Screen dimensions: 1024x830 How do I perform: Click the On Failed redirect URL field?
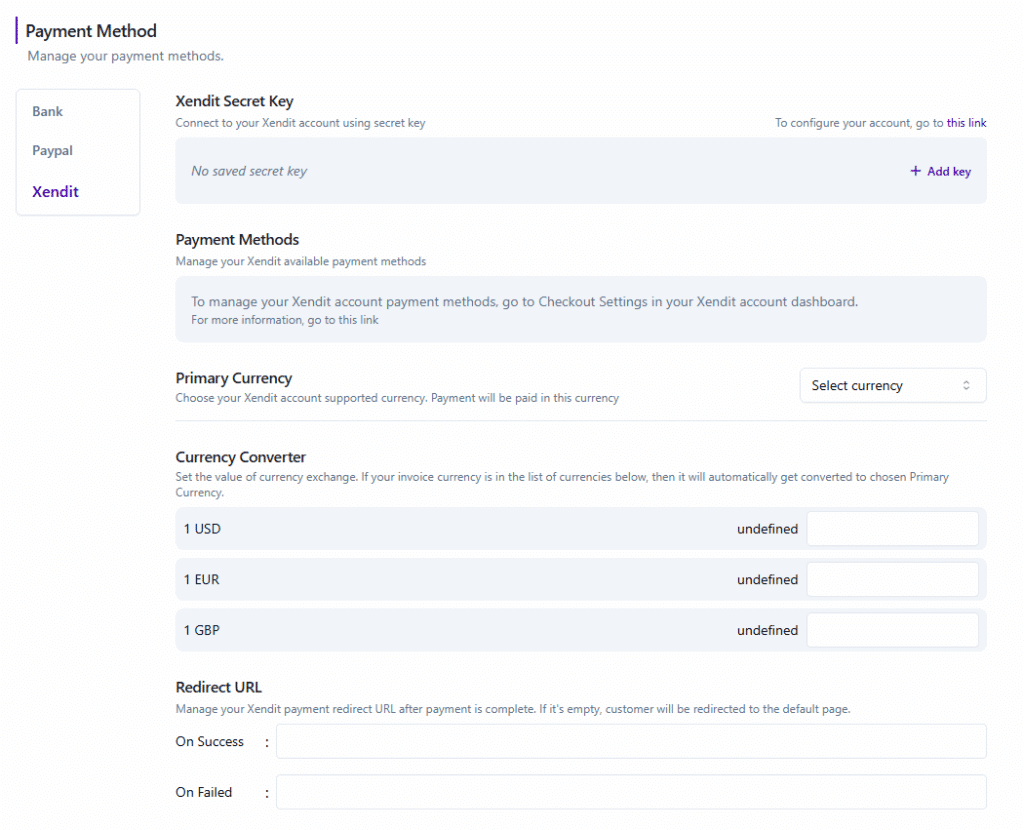[631, 792]
